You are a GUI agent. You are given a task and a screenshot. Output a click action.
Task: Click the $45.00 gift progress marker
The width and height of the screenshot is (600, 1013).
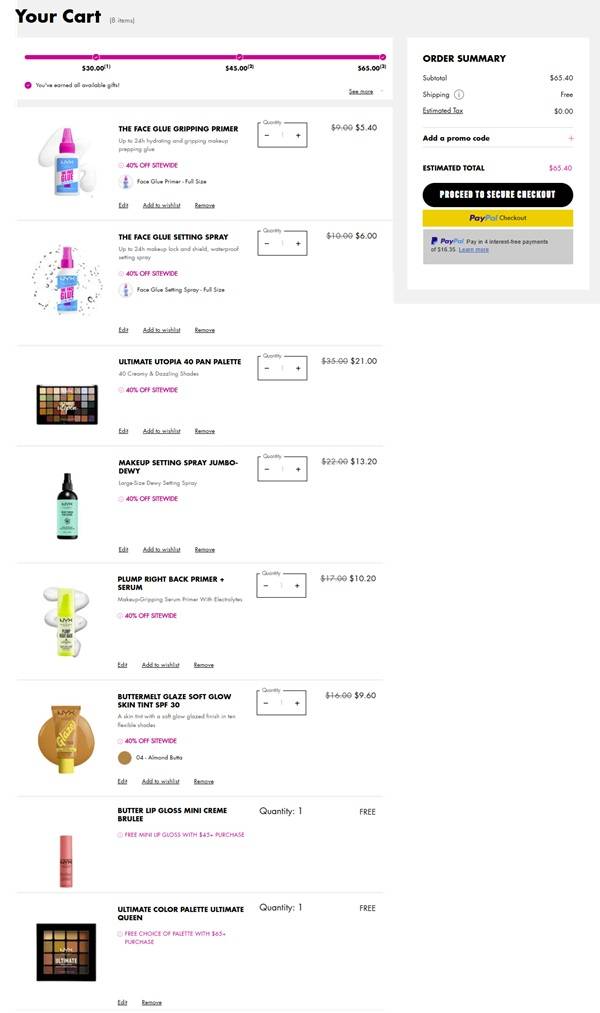(239, 57)
